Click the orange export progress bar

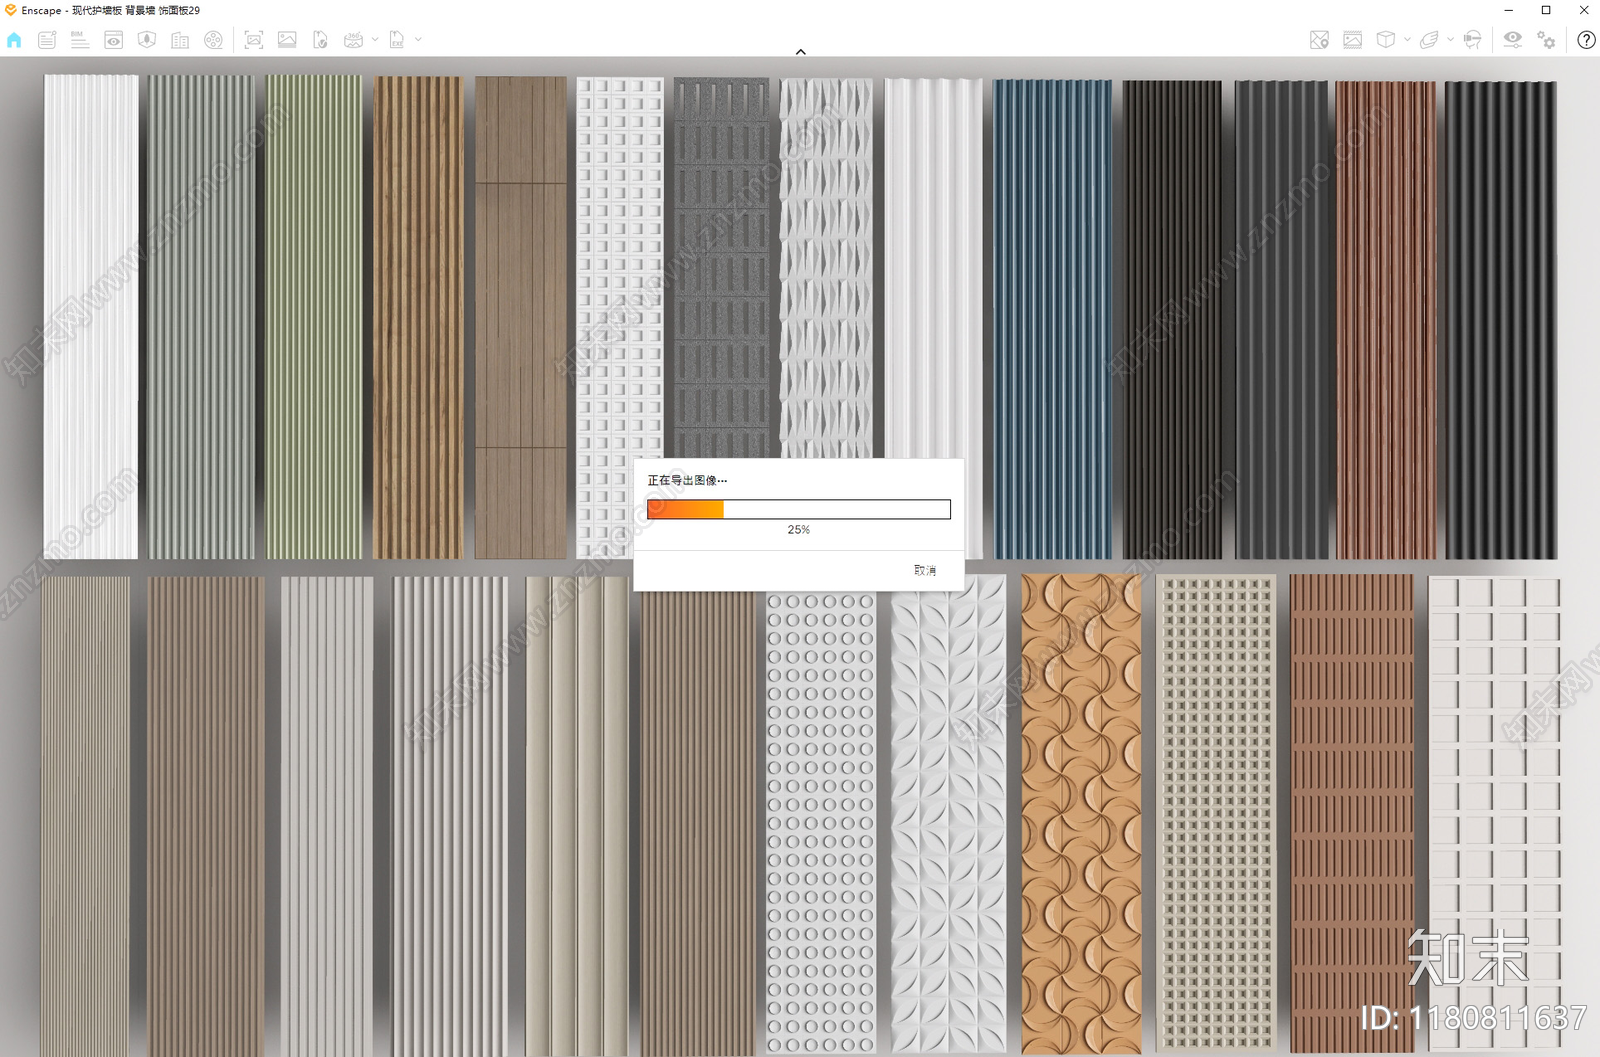[x=798, y=510]
